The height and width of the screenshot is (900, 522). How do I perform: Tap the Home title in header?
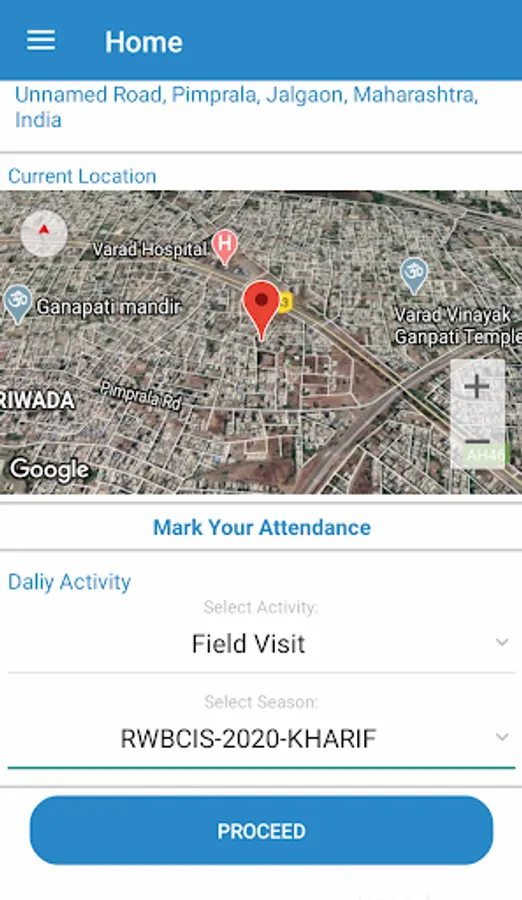144,42
